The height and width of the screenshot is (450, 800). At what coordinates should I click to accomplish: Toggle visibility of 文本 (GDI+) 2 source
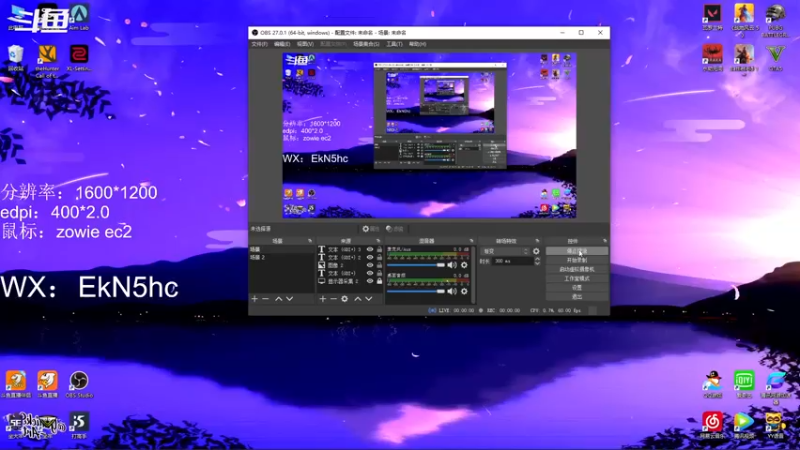coord(370,257)
